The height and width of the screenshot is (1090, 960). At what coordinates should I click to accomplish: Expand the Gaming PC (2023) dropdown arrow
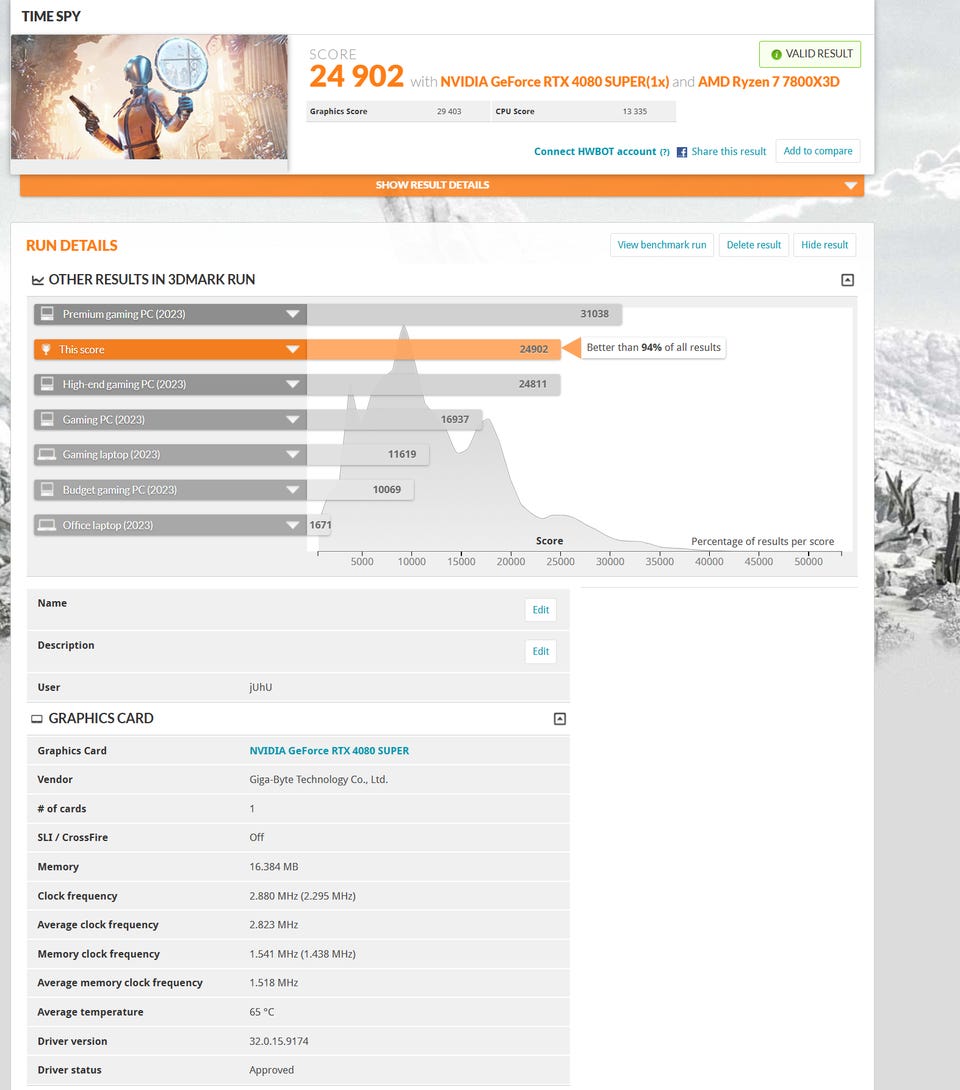tap(293, 420)
